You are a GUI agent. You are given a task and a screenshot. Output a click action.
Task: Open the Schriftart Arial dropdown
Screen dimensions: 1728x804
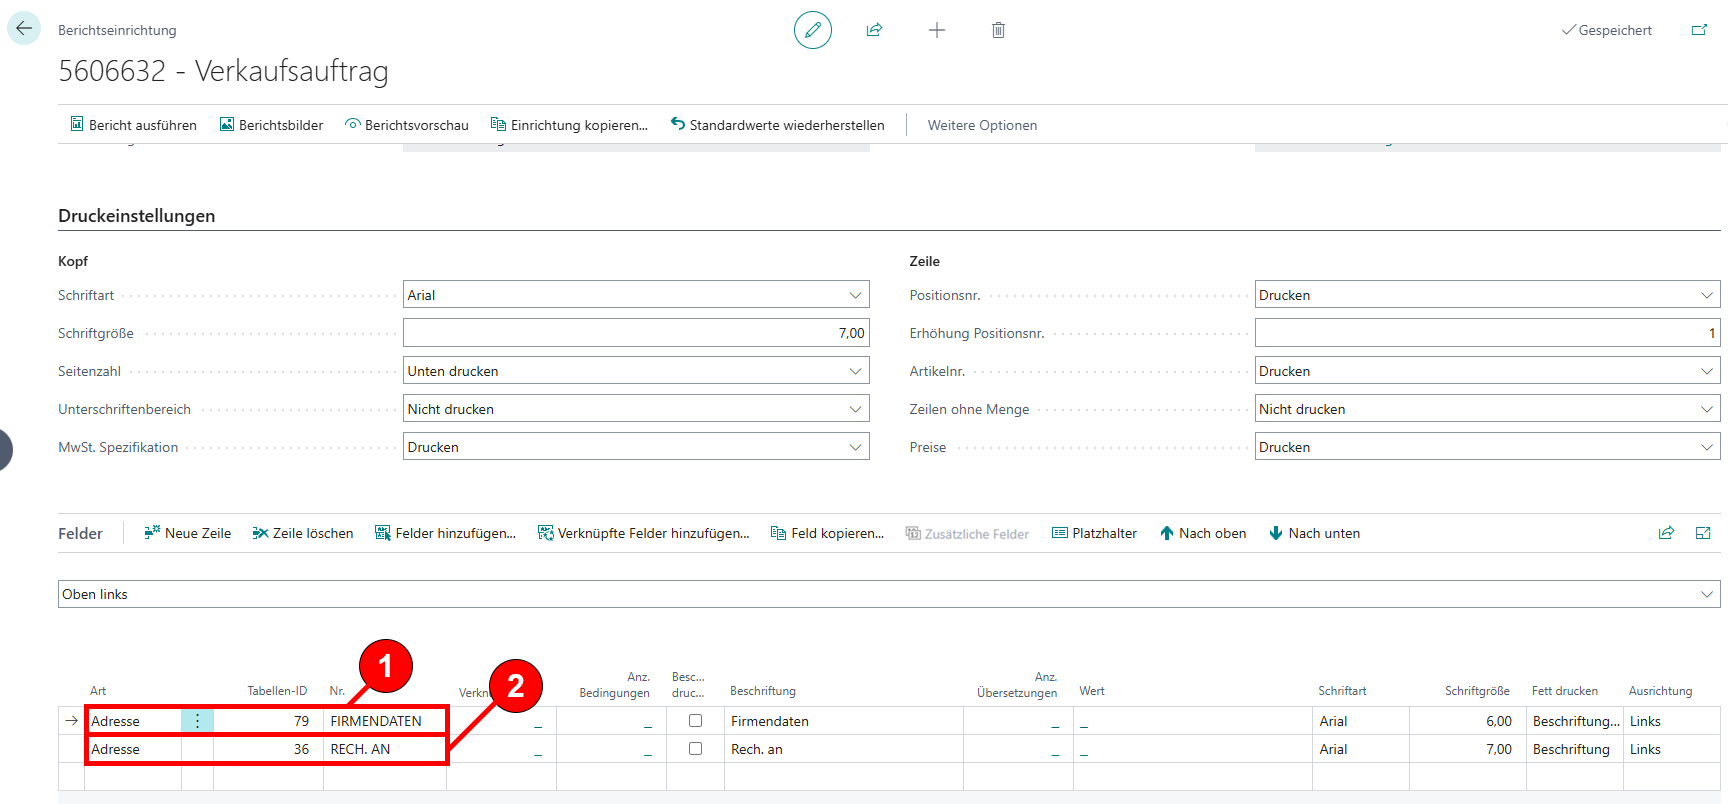[636, 295]
